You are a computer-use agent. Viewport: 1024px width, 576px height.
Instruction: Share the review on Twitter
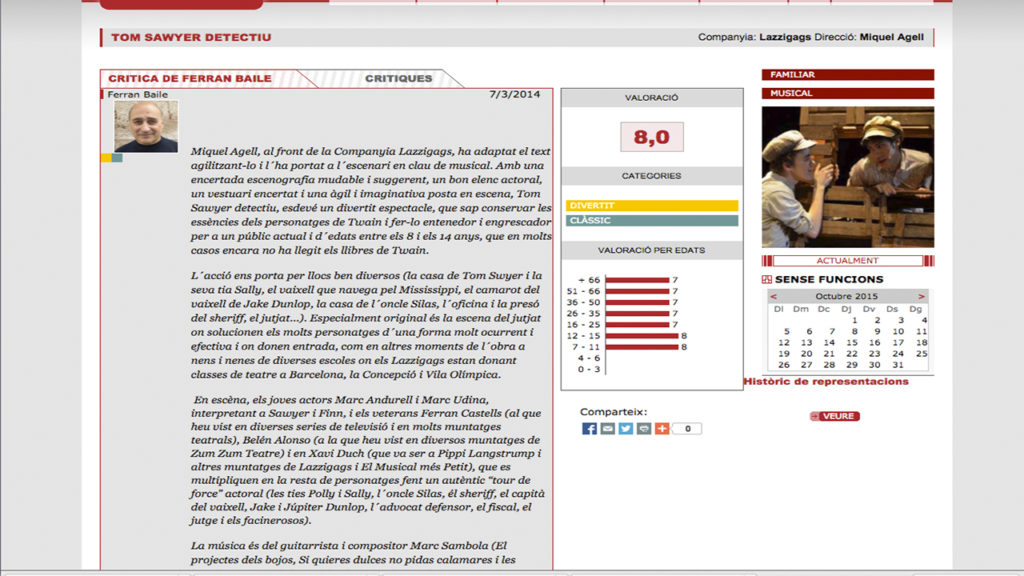[x=625, y=428]
